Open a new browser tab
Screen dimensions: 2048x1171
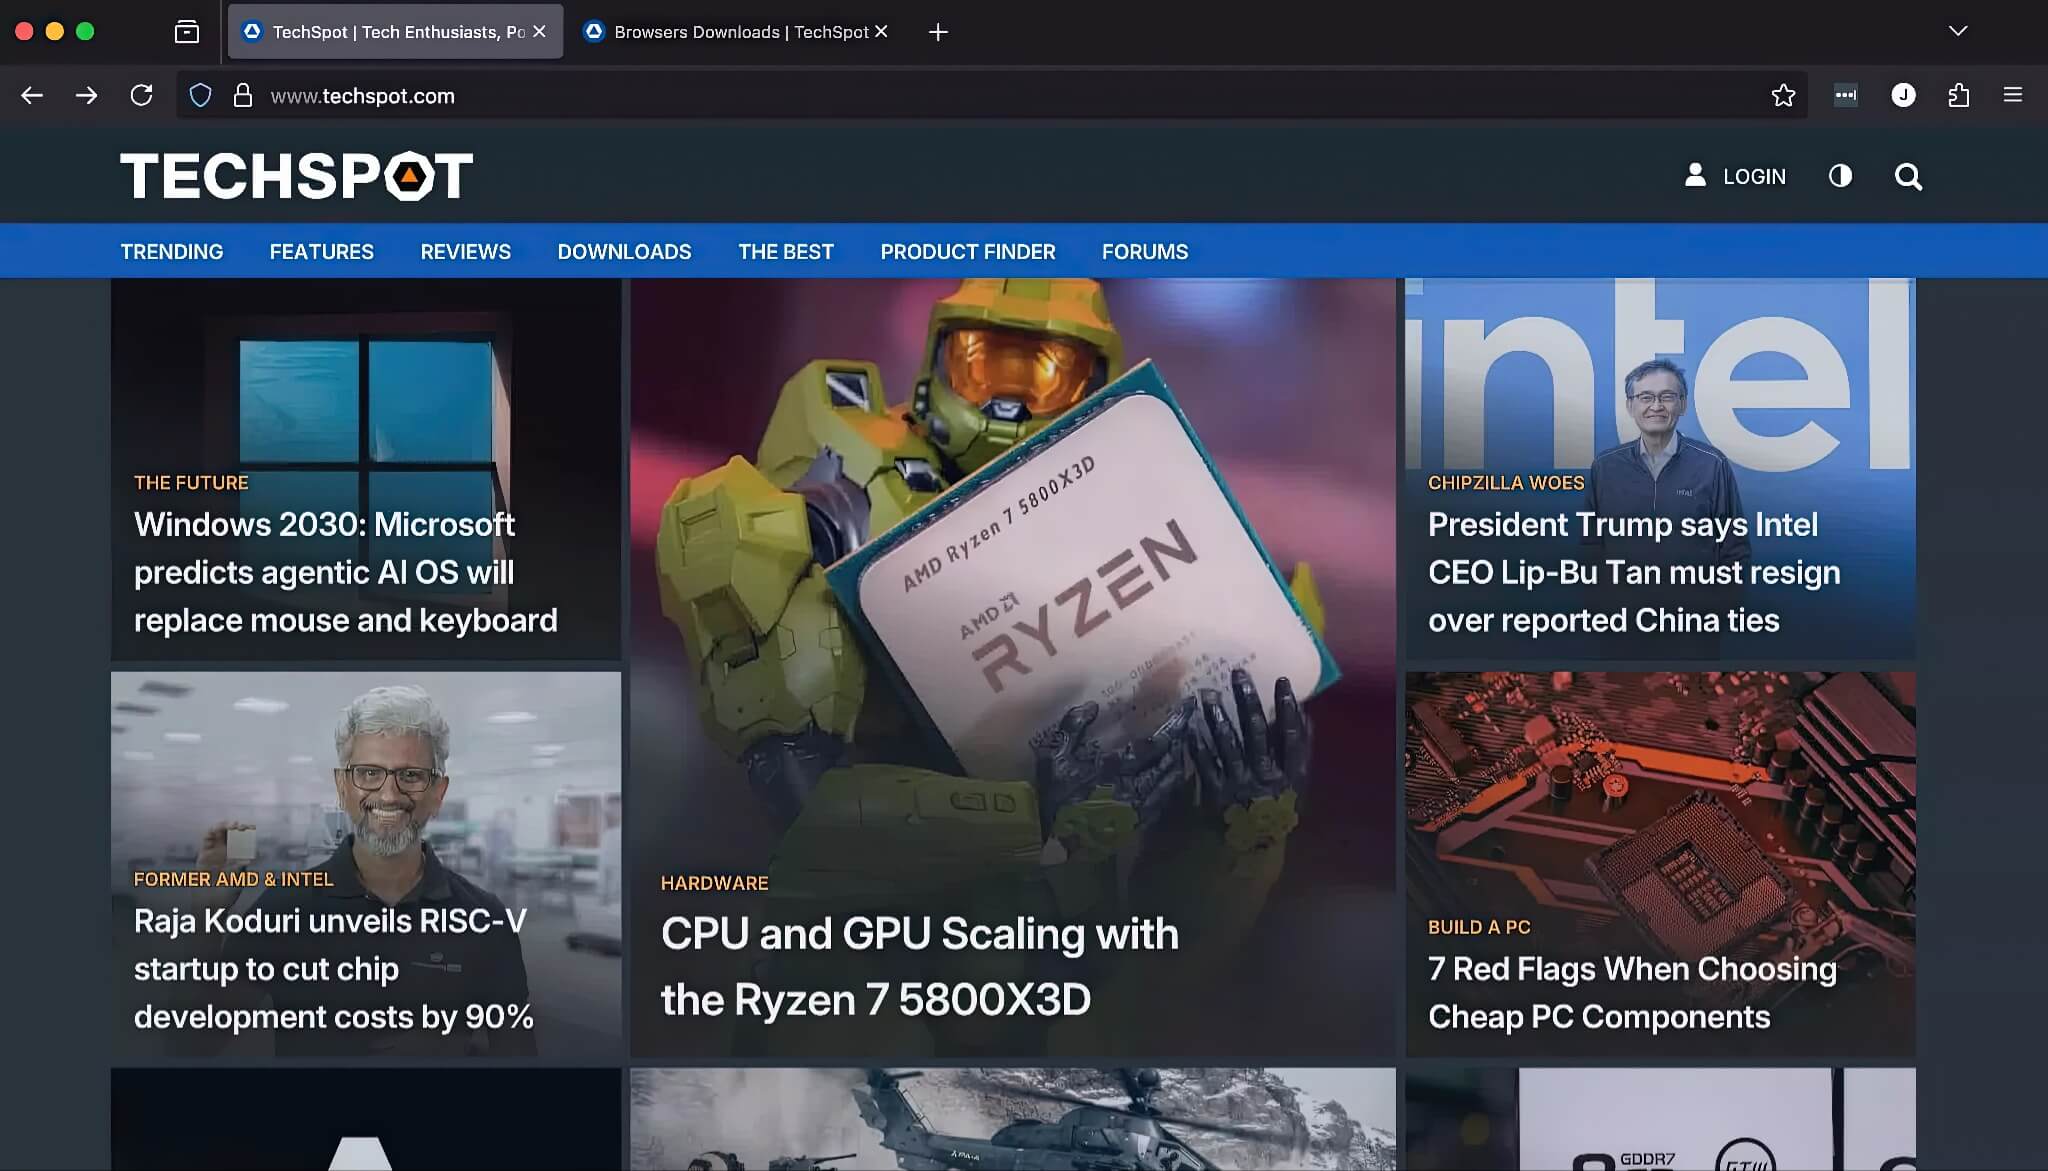click(x=938, y=32)
